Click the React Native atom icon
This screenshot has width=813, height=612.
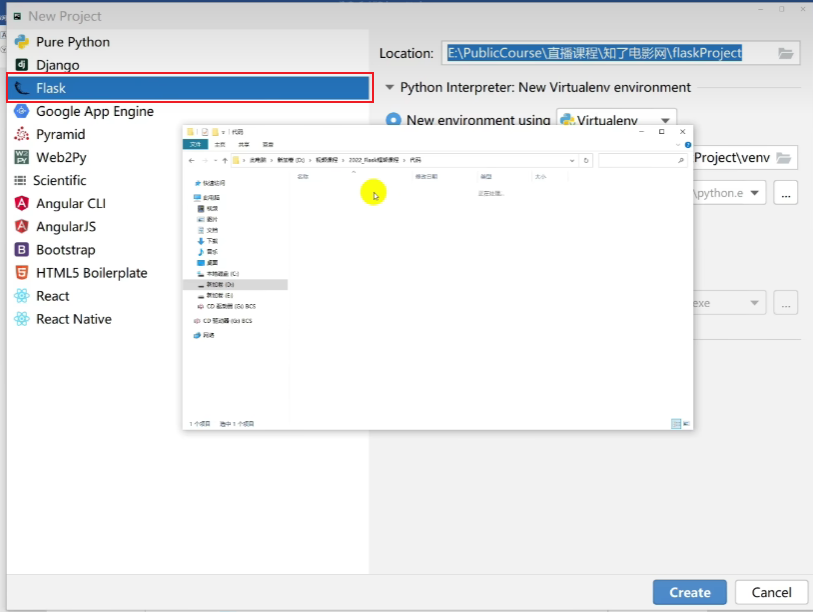[21, 319]
